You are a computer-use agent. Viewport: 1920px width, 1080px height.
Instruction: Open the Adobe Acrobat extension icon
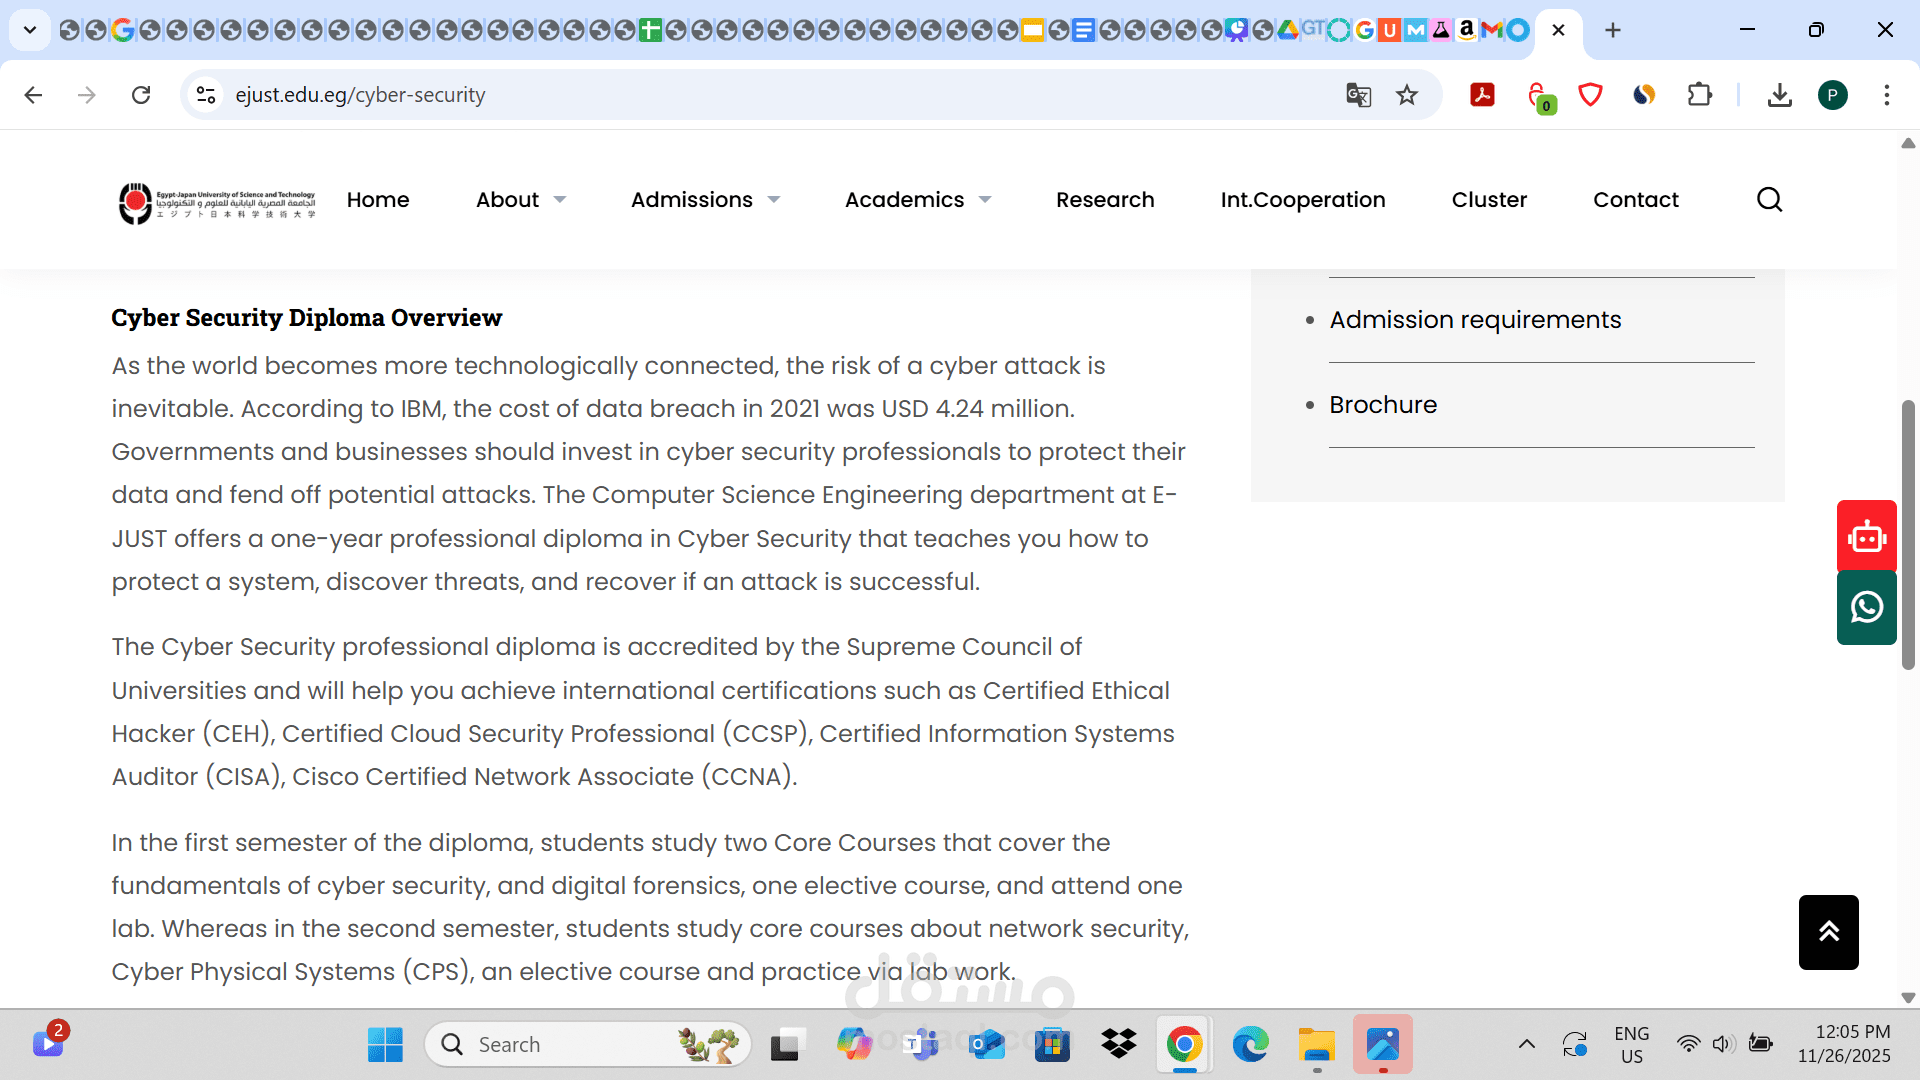tap(1482, 95)
